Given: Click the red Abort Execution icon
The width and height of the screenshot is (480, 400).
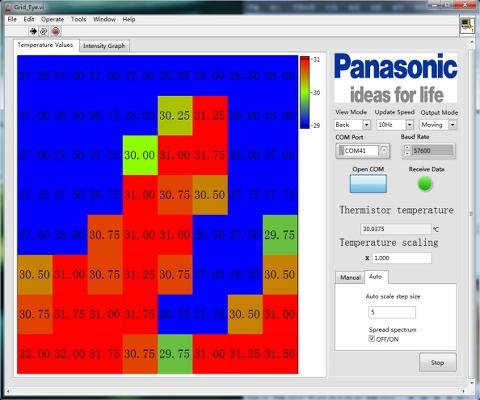Looking at the screenshot, I should click(x=56, y=31).
